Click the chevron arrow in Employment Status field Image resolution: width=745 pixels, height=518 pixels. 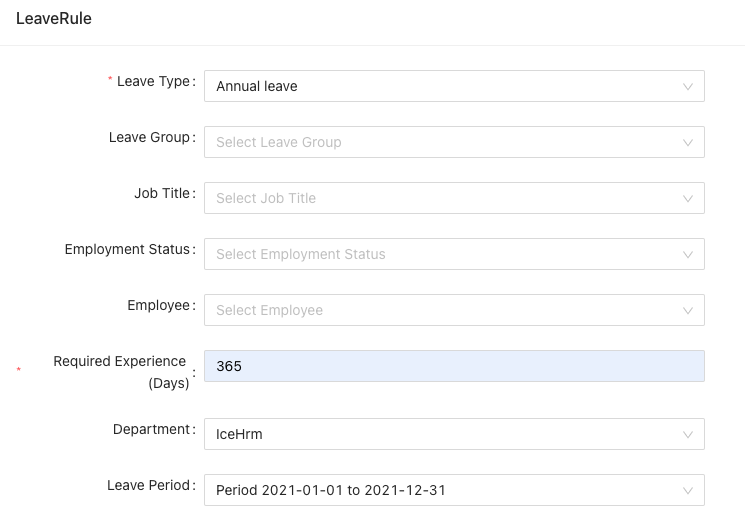pyautogui.click(x=688, y=255)
